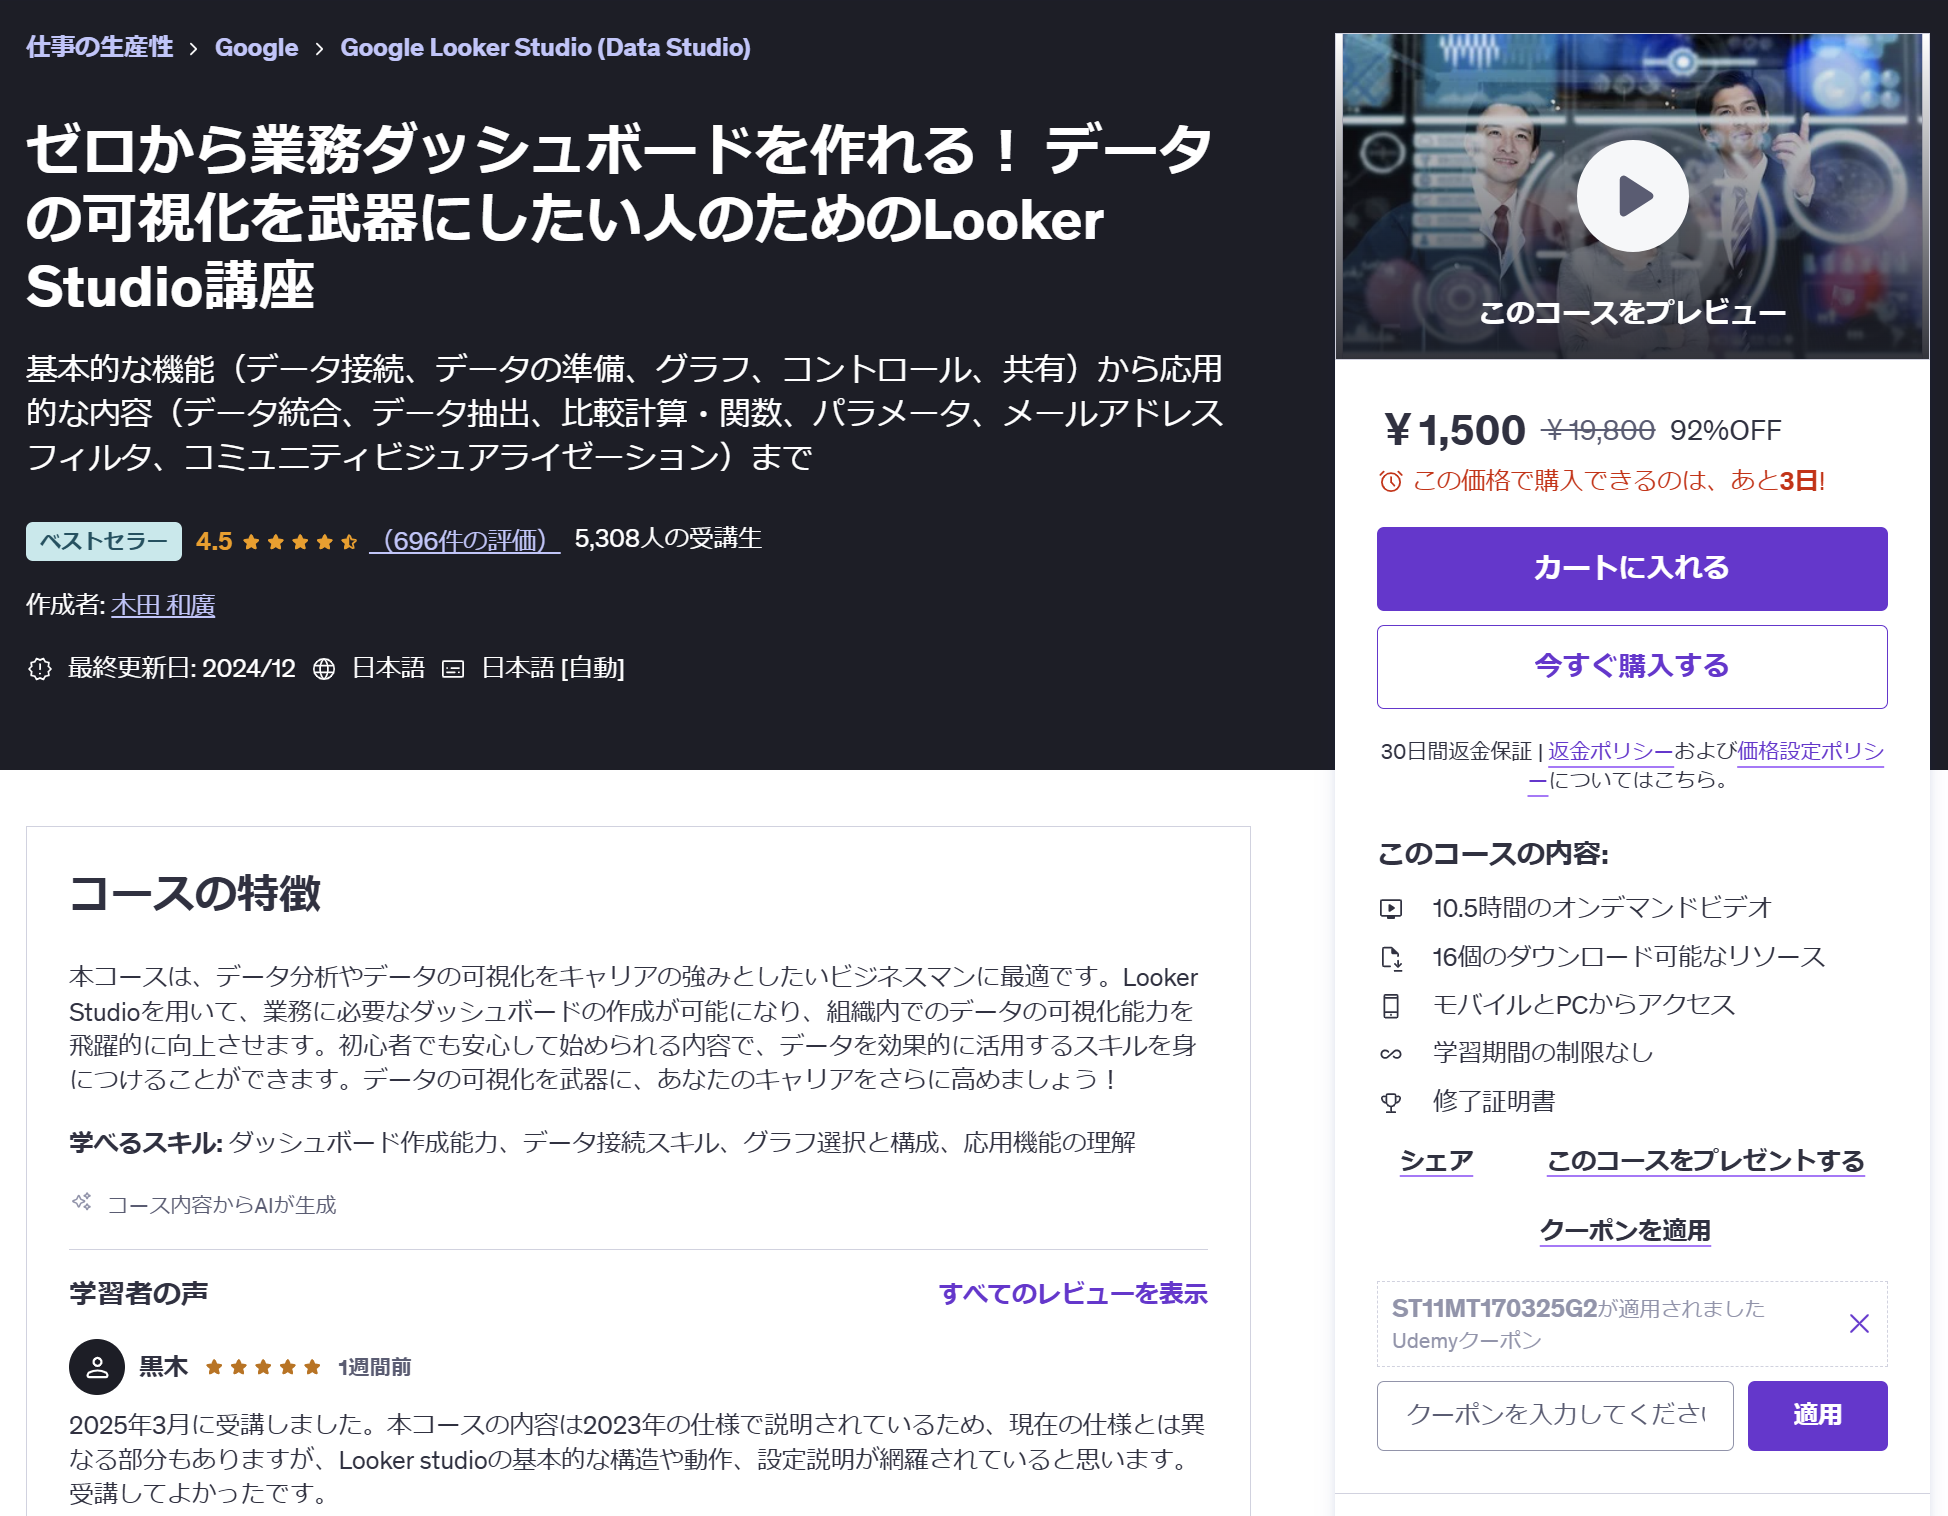1948x1516 pixels.
Task: Play the course preview video
Action: tap(1632, 196)
